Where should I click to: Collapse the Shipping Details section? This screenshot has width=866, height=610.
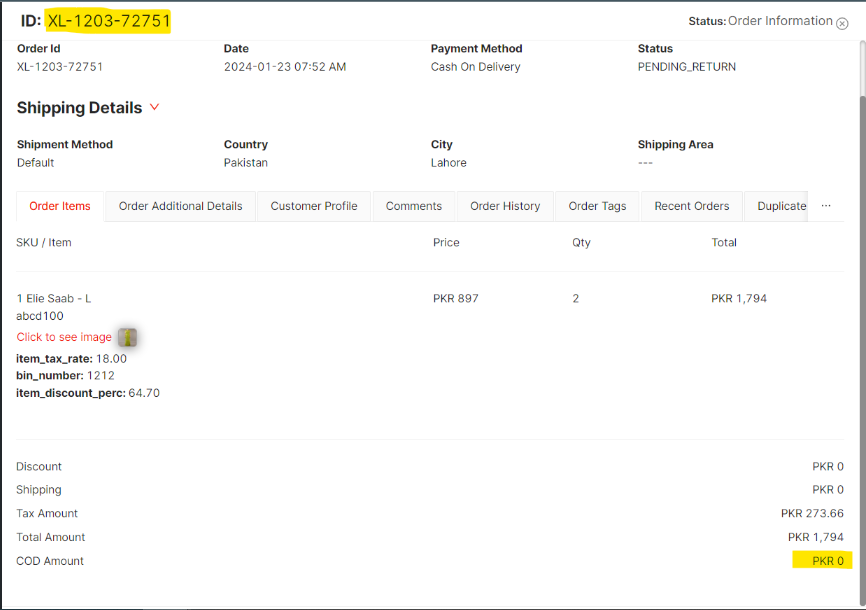click(154, 107)
